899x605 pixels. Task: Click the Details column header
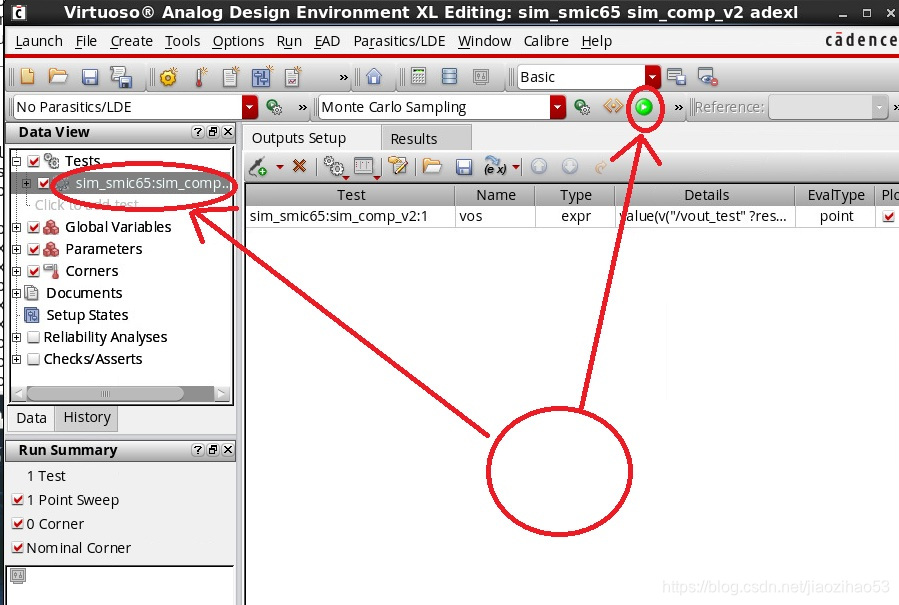(705, 195)
